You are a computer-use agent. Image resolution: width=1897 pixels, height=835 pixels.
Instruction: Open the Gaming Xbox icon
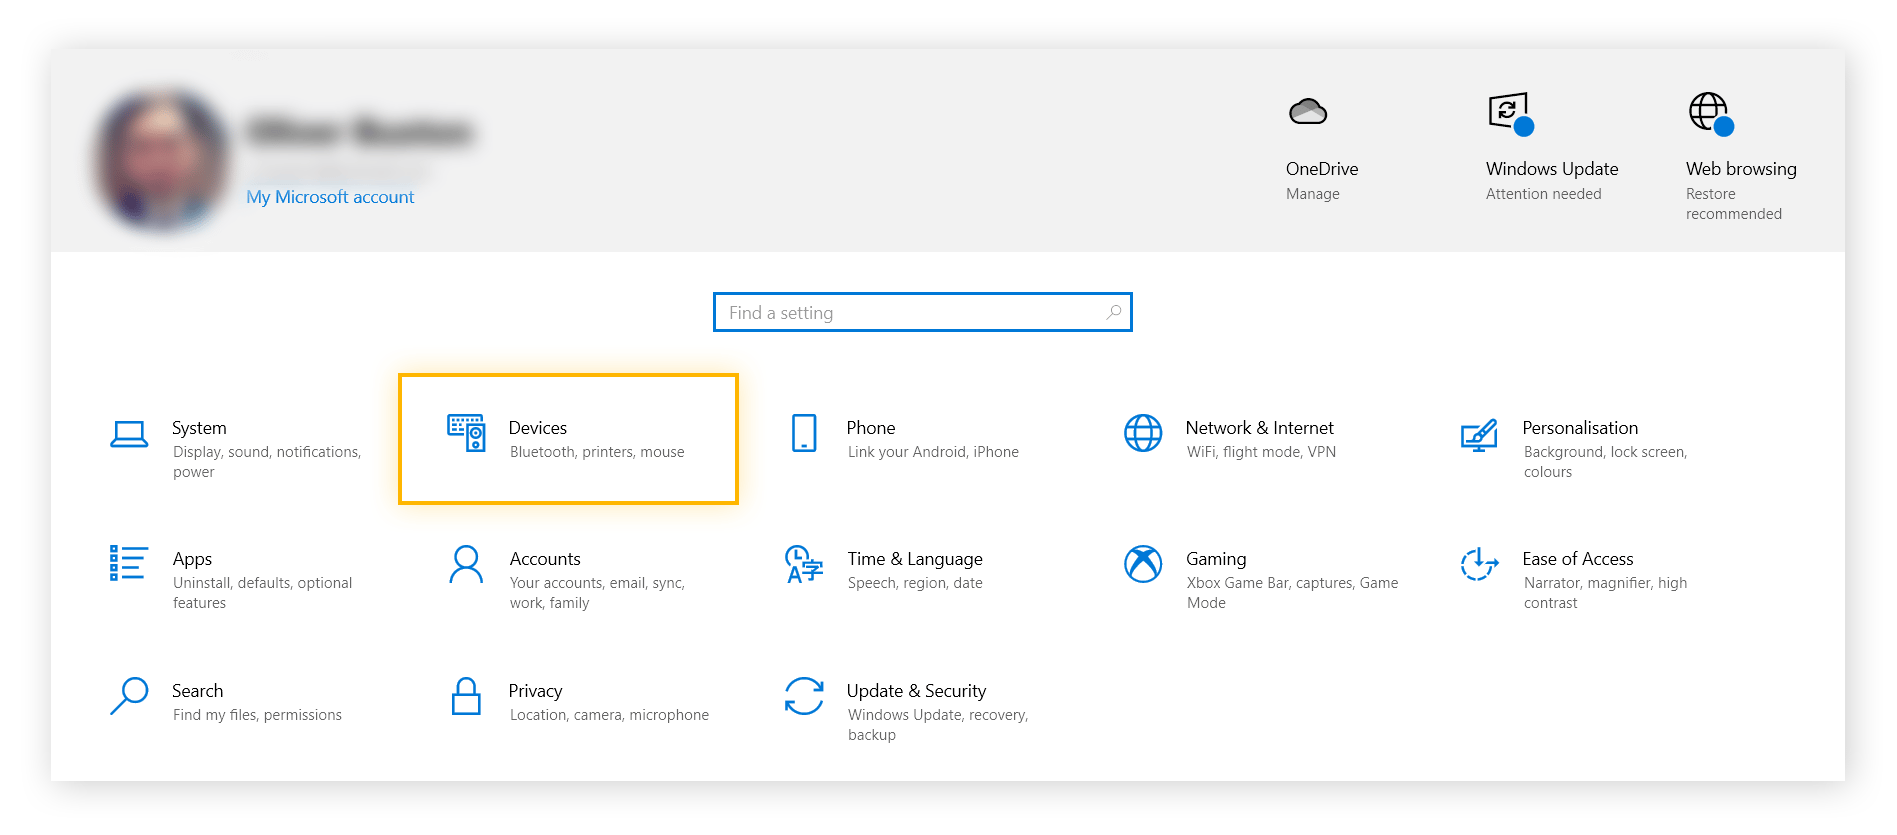(x=1142, y=564)
